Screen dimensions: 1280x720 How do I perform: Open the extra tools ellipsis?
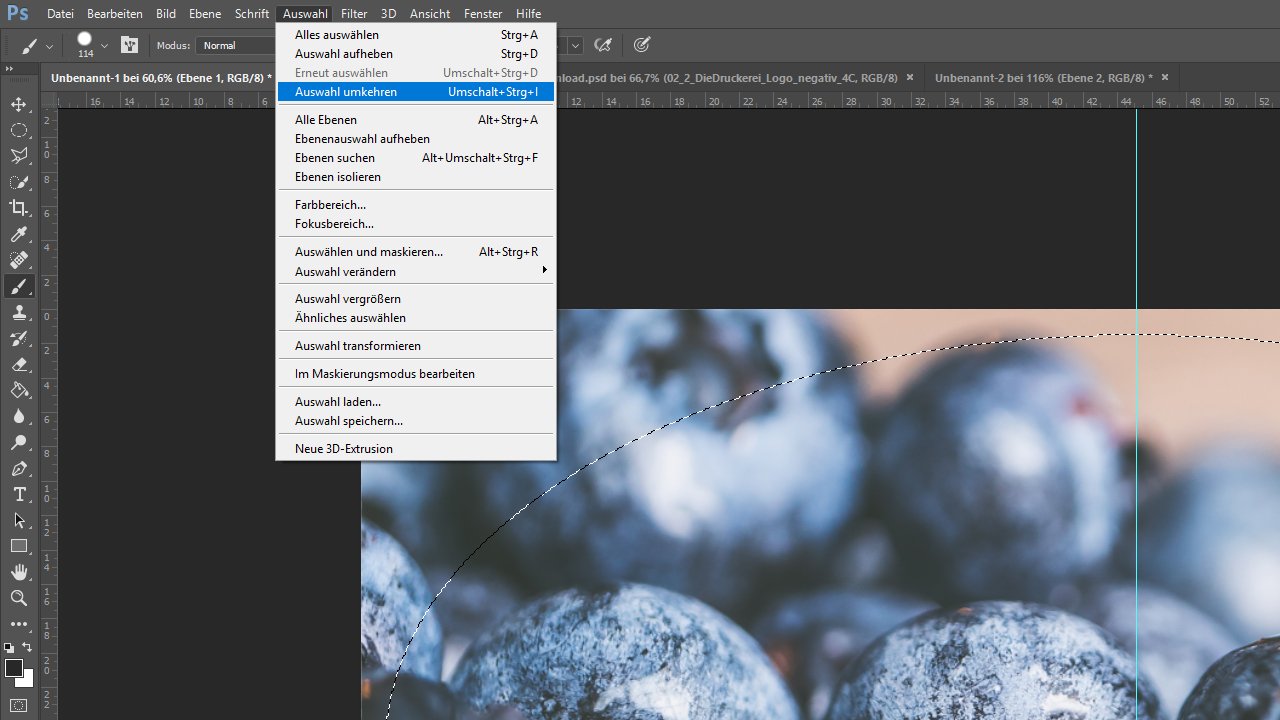coord(18,624)
